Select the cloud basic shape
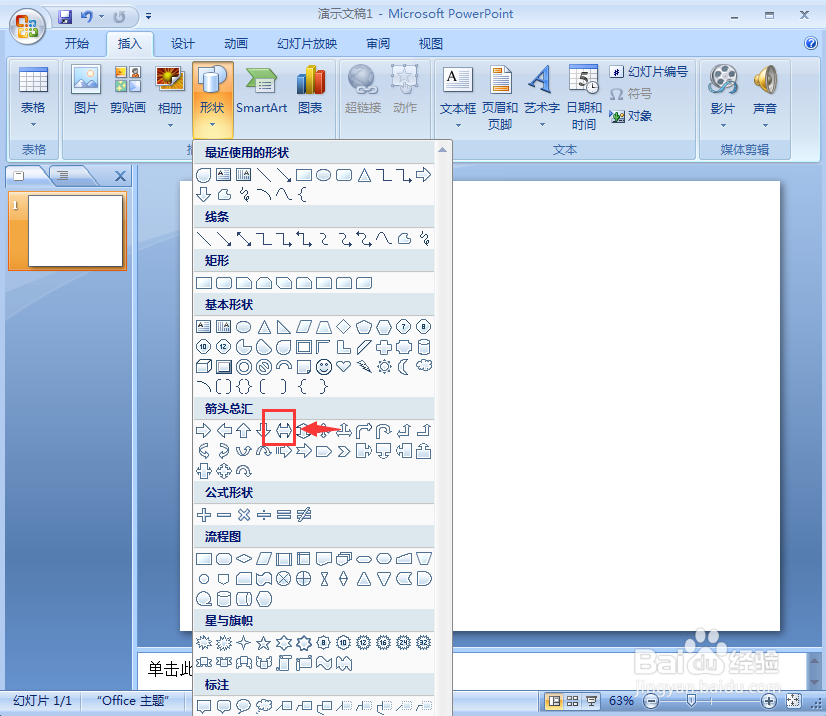Screen dimensions: 826x716 [x=424, y=365]
